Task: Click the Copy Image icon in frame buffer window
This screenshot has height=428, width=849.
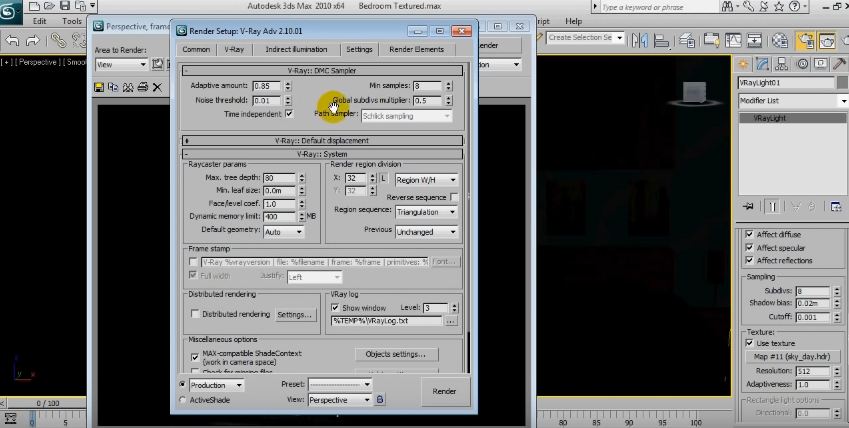Action: click(x=113, y=87)
